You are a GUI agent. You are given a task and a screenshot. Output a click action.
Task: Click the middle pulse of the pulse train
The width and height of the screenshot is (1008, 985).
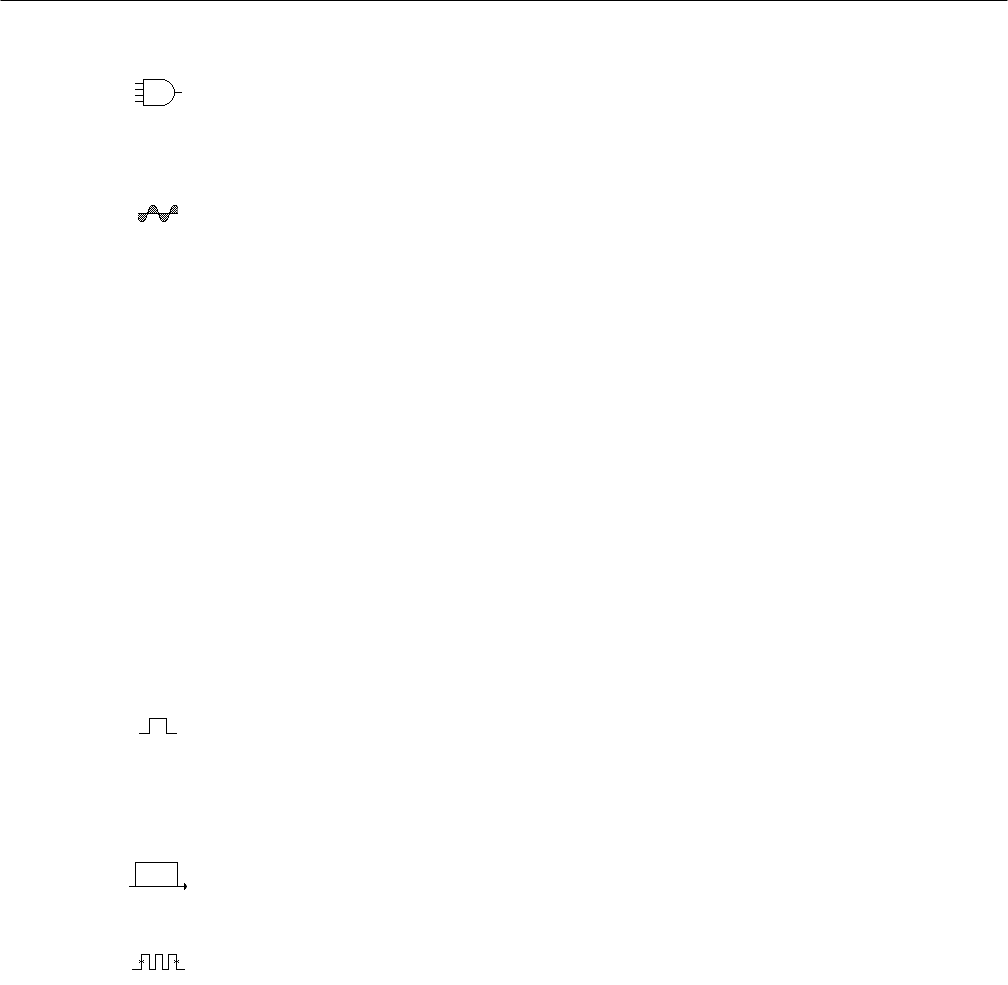[159, 962]
